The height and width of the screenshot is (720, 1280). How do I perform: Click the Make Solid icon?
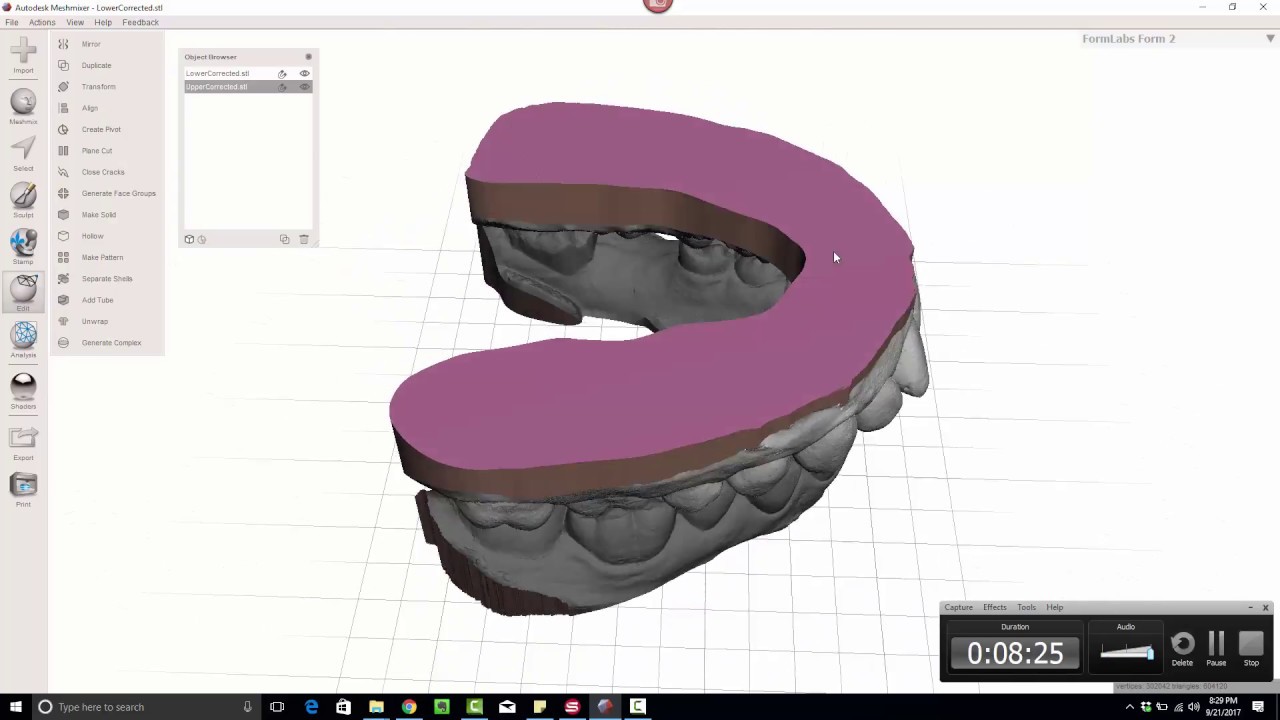click(x=63, y=214)
